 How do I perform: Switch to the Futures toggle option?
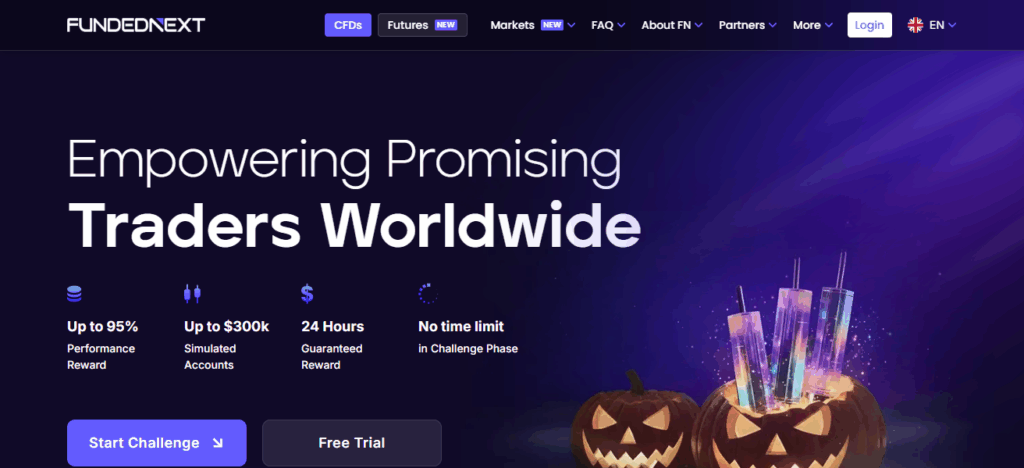coord(423,25)
